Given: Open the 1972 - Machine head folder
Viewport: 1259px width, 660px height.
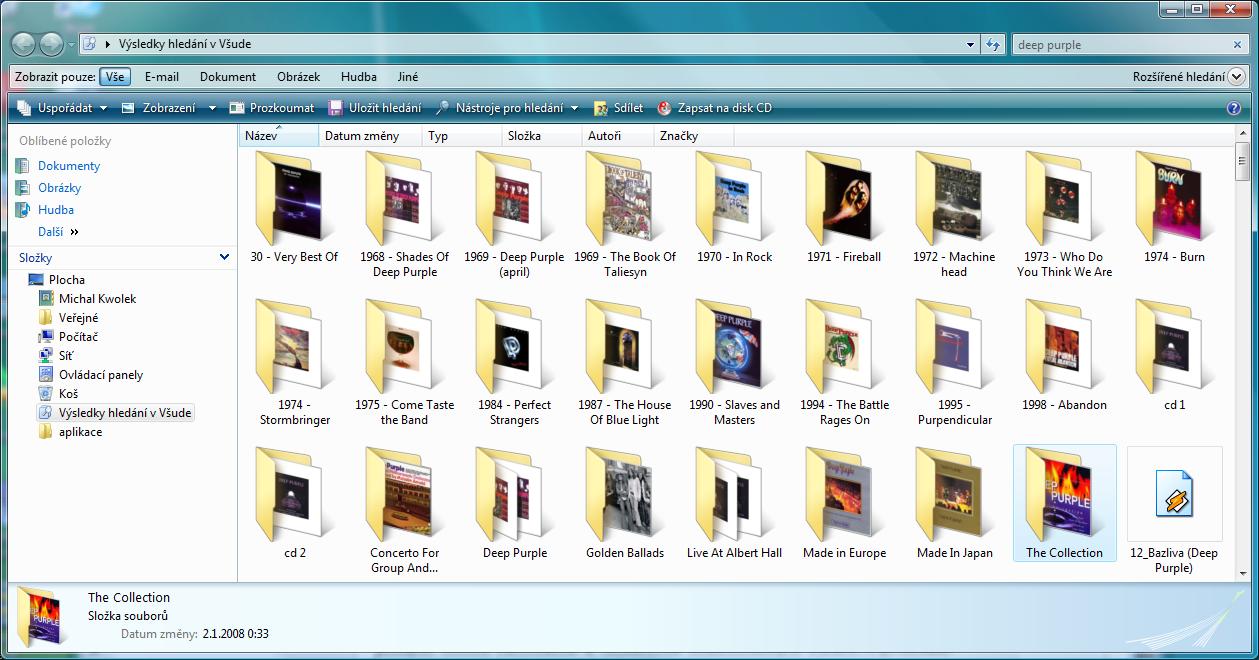Looking at the screenshot, I should [x=954, y=215].
